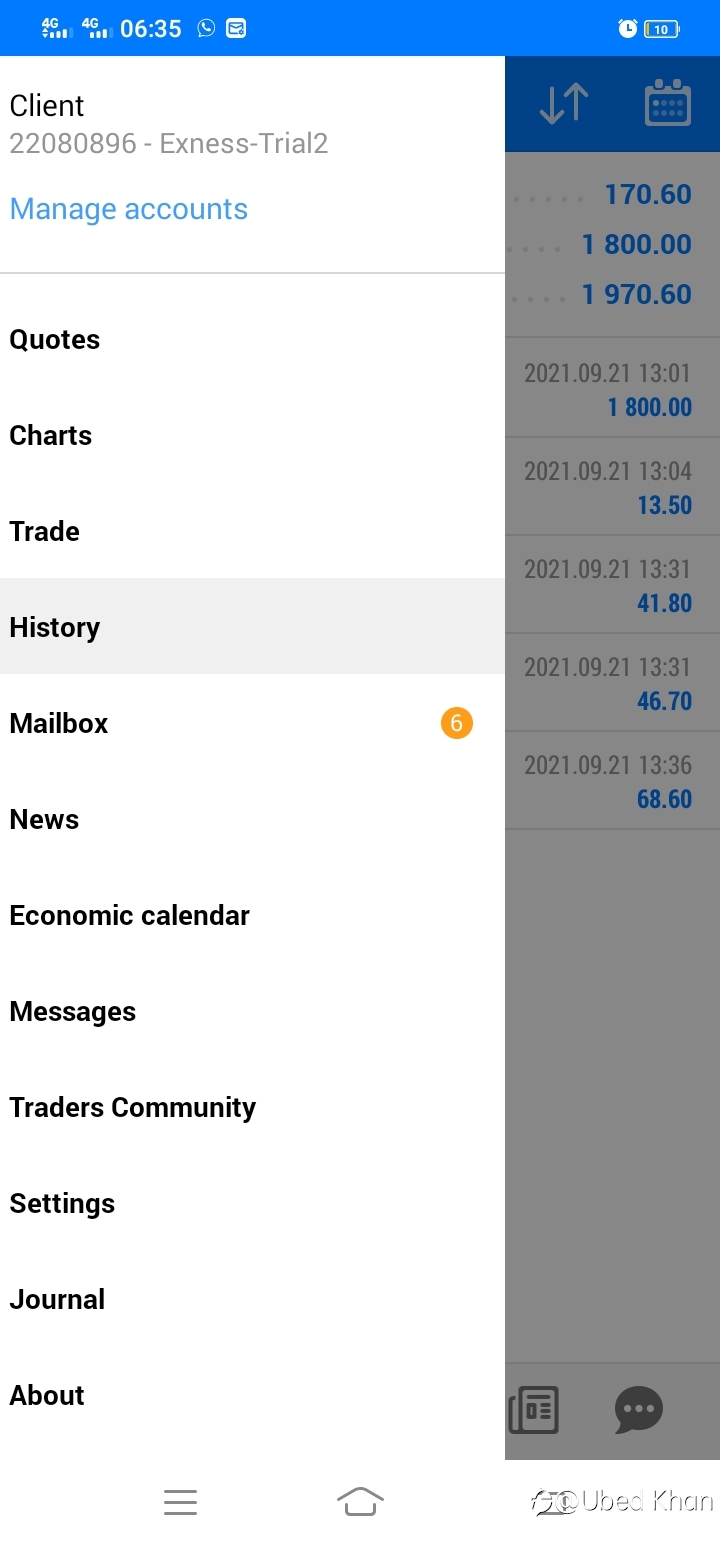Select Quotes in side menu
Viewport: 720px width, 1544px height.
(x=252, y=340)
